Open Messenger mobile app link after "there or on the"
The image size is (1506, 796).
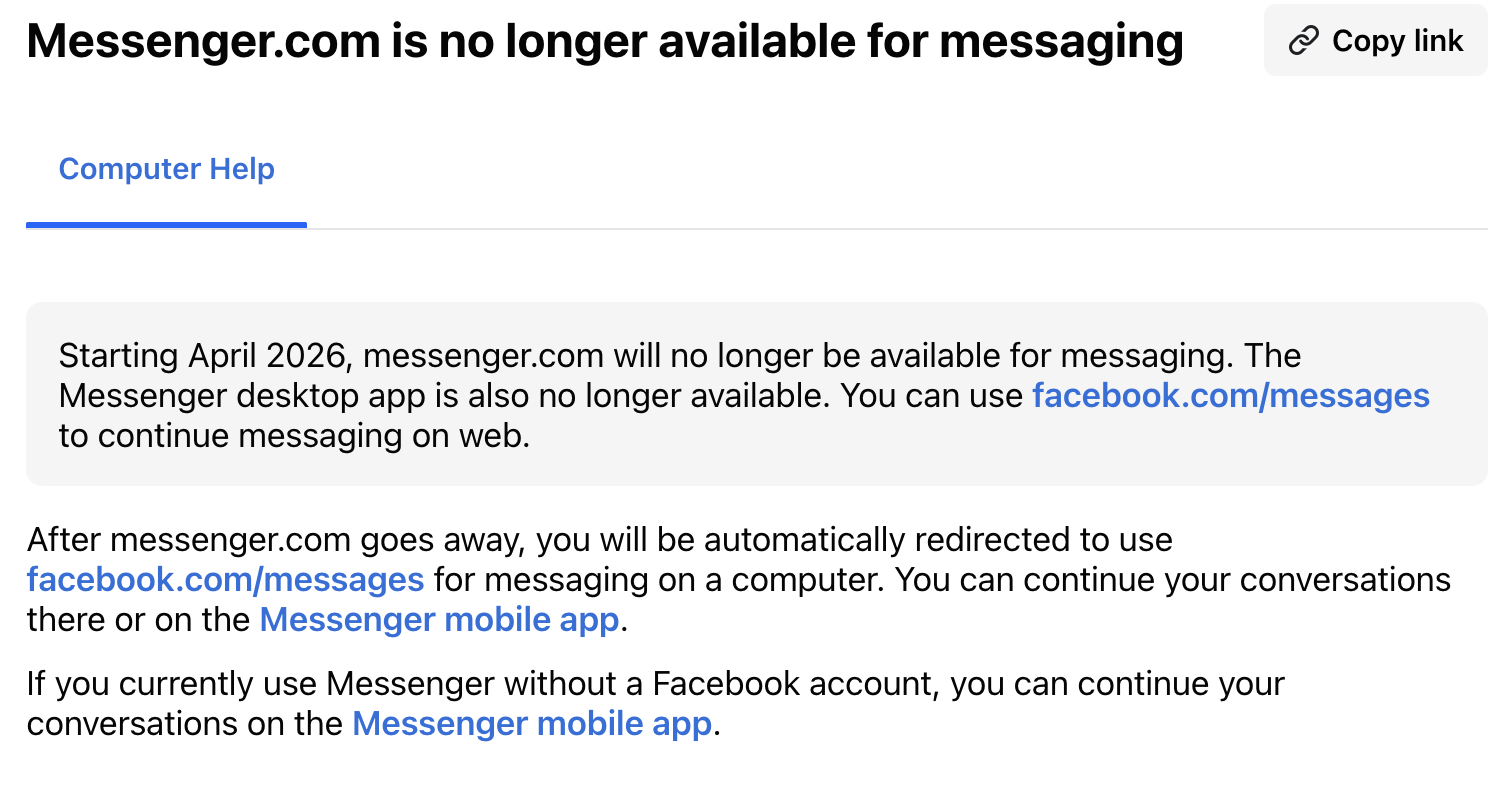tap(439, 620)
